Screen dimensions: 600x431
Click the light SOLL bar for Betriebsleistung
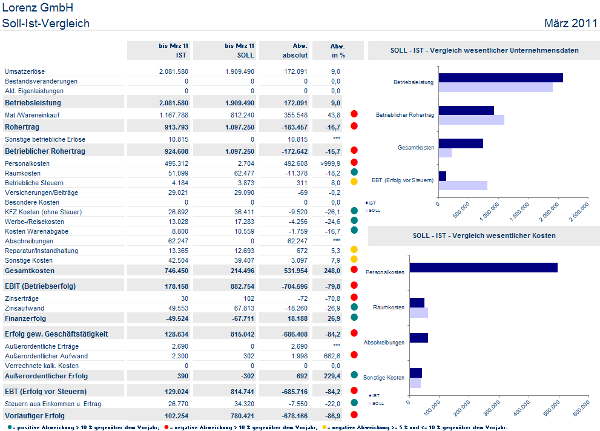tap(496, 87)
